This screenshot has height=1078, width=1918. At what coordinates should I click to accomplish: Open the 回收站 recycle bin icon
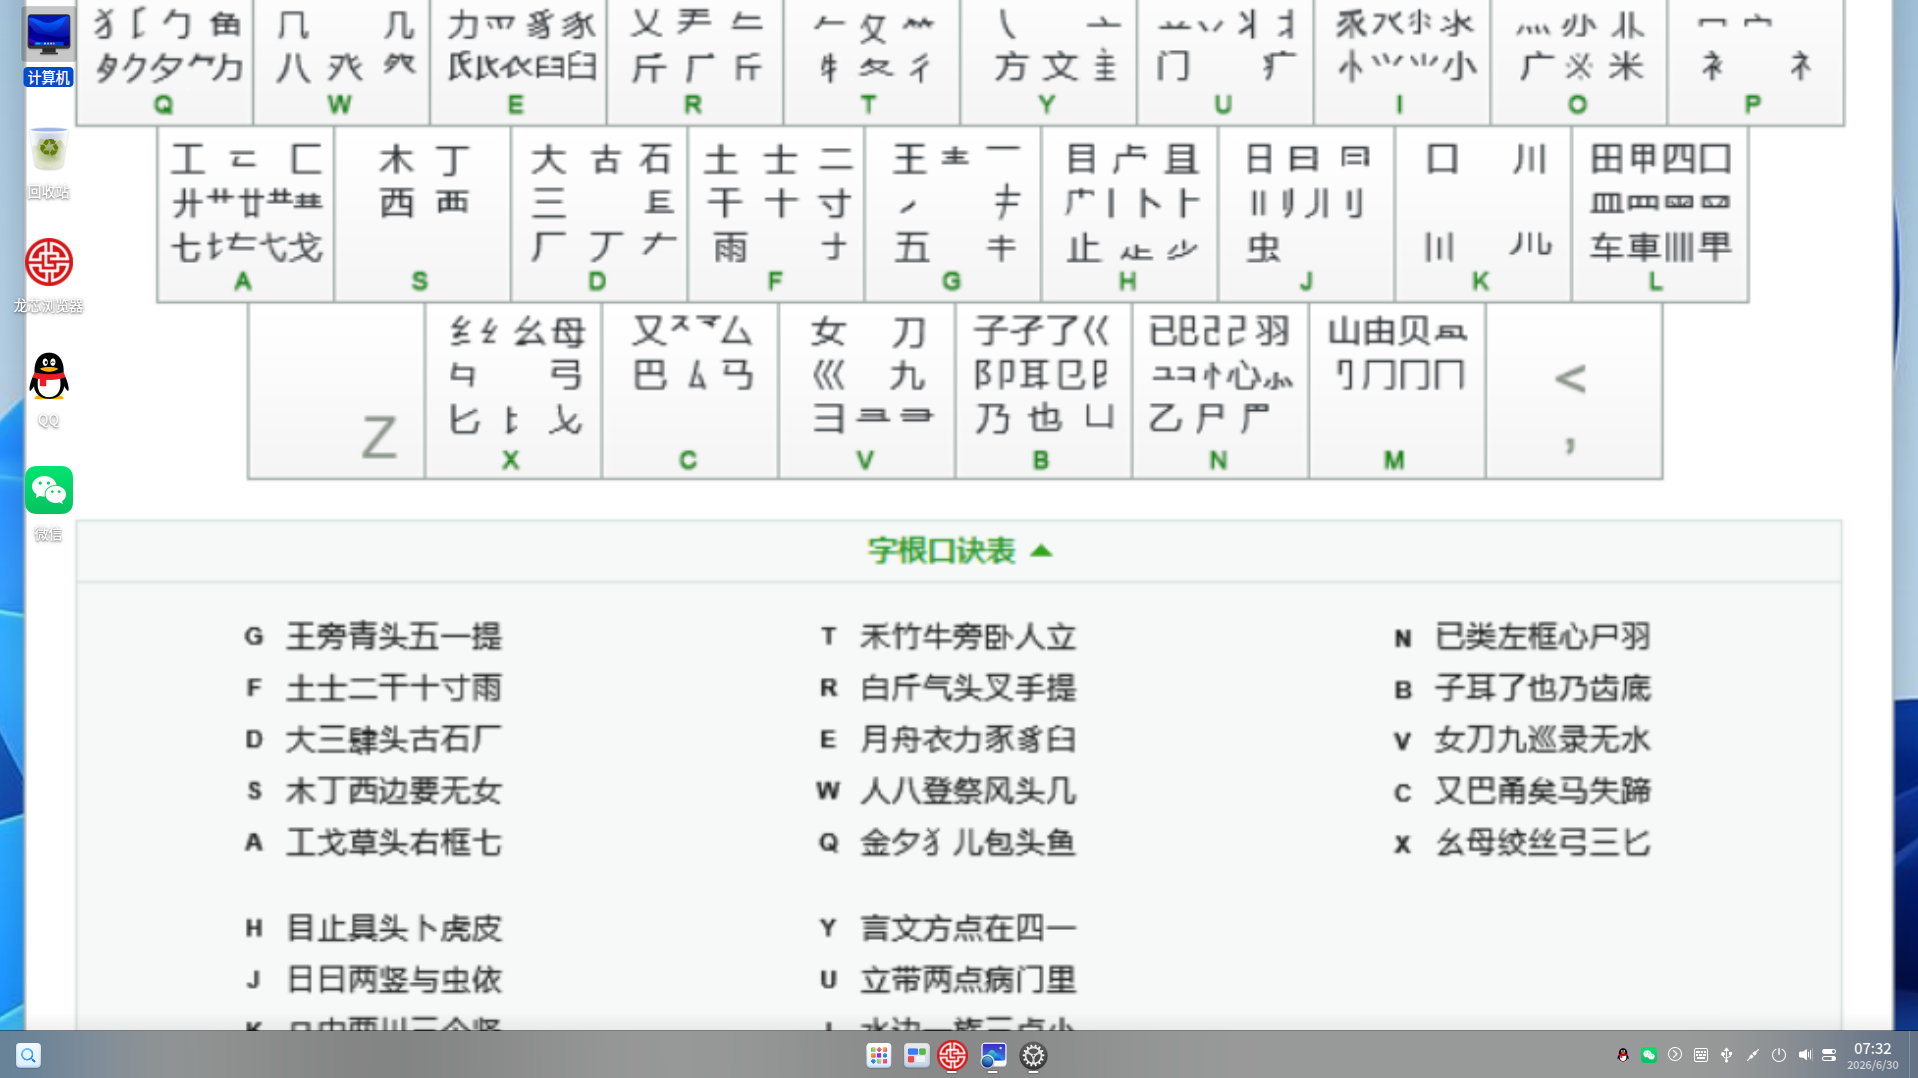[48, 162]
